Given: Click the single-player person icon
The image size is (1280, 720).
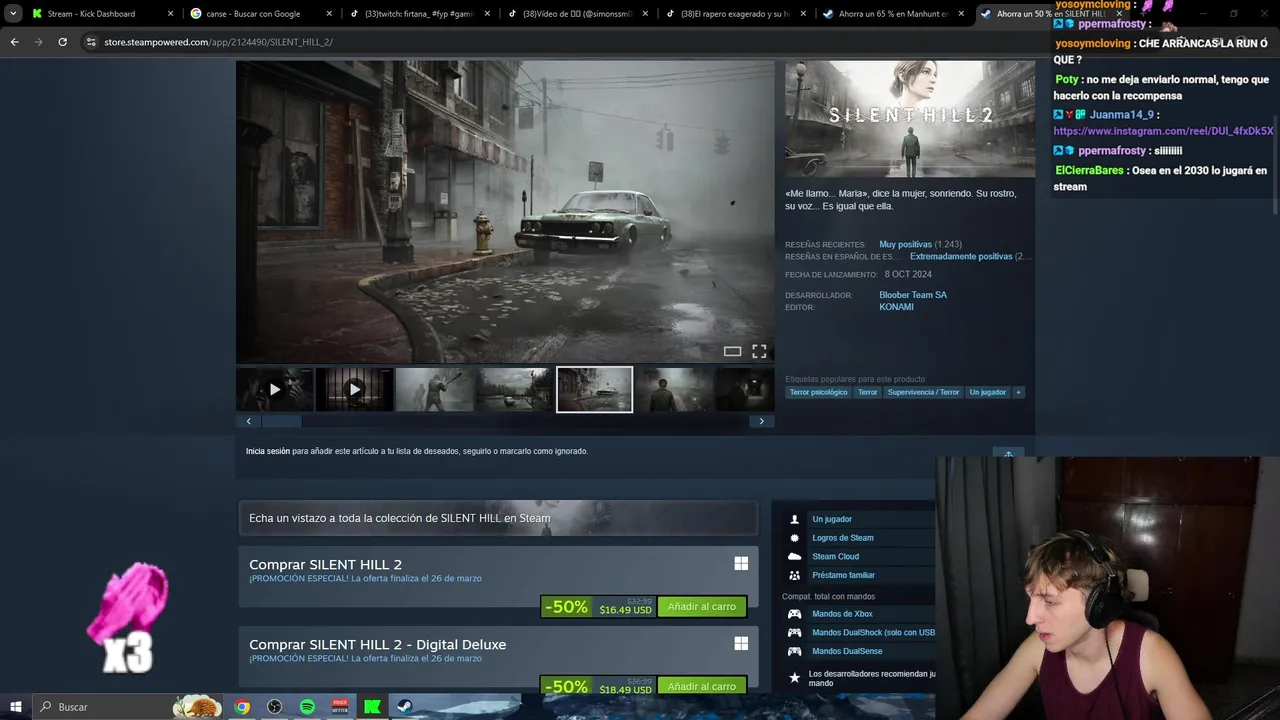Looking at the screenshot, I should point(795,519).
